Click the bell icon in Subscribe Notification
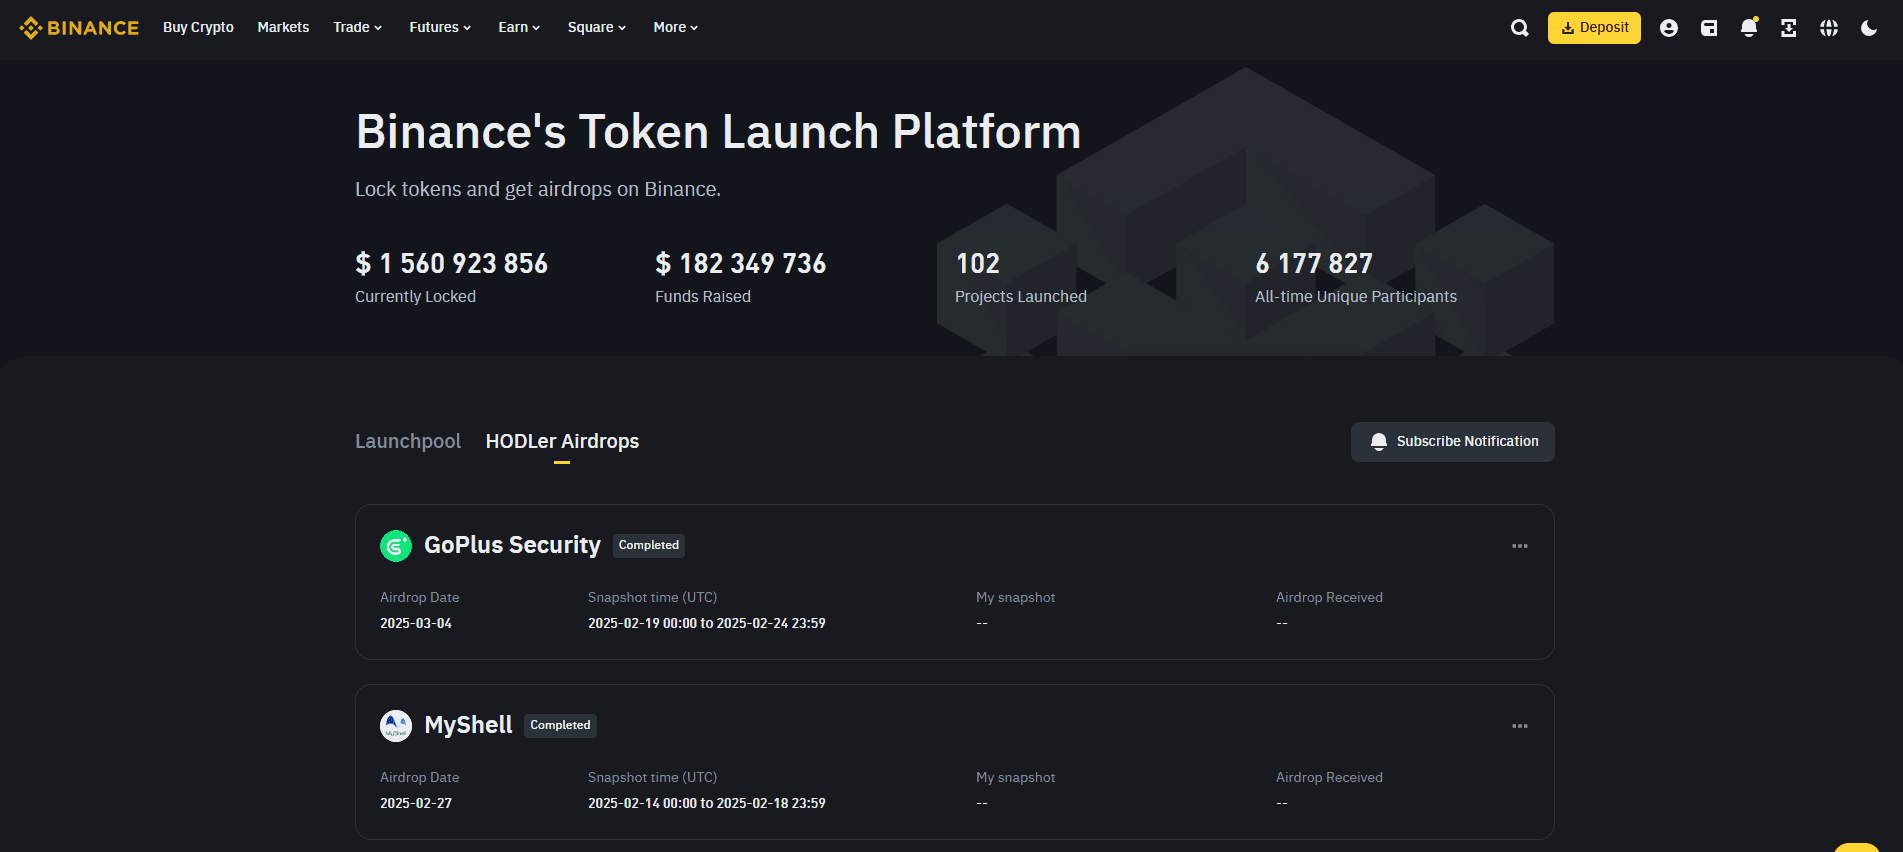Screen dimensions: 1903x852 [x=1379, y=442]
